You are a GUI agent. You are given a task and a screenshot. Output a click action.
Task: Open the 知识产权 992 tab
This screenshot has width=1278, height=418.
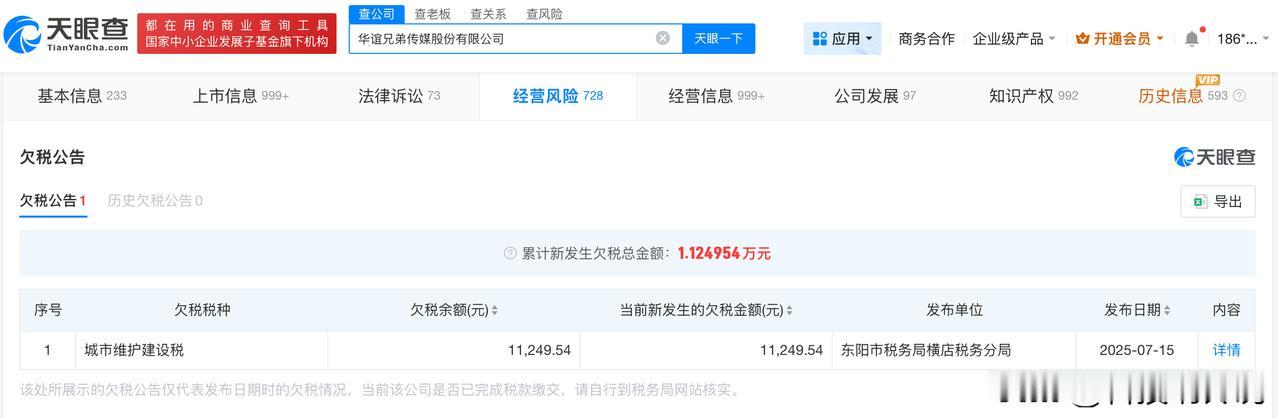pyautogui.click(x=1034, y=96)
